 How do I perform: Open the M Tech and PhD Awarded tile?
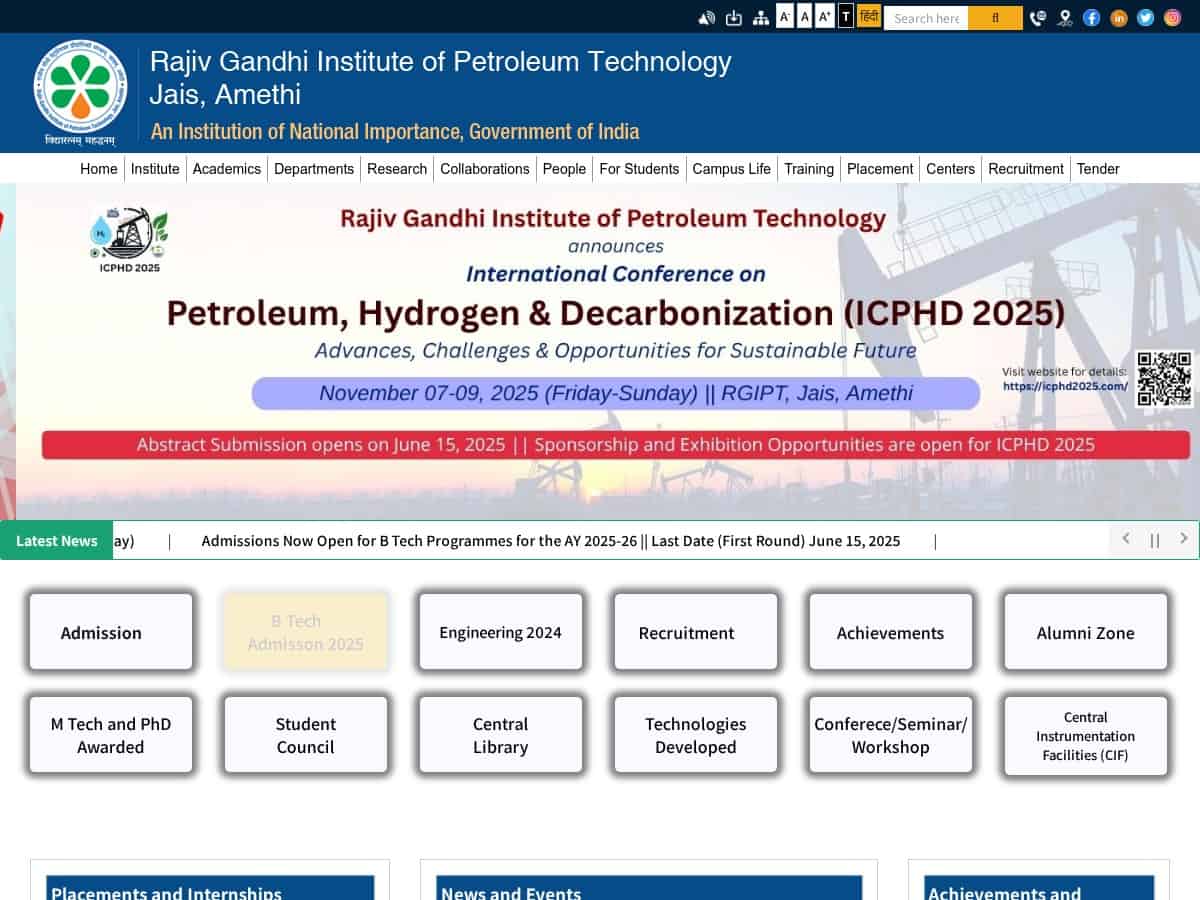(111, 735)
